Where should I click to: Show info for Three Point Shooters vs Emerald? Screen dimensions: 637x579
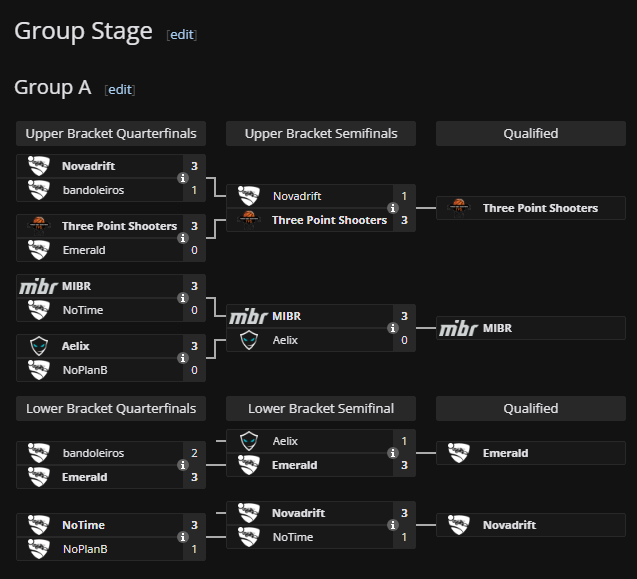tap(183, 238)
